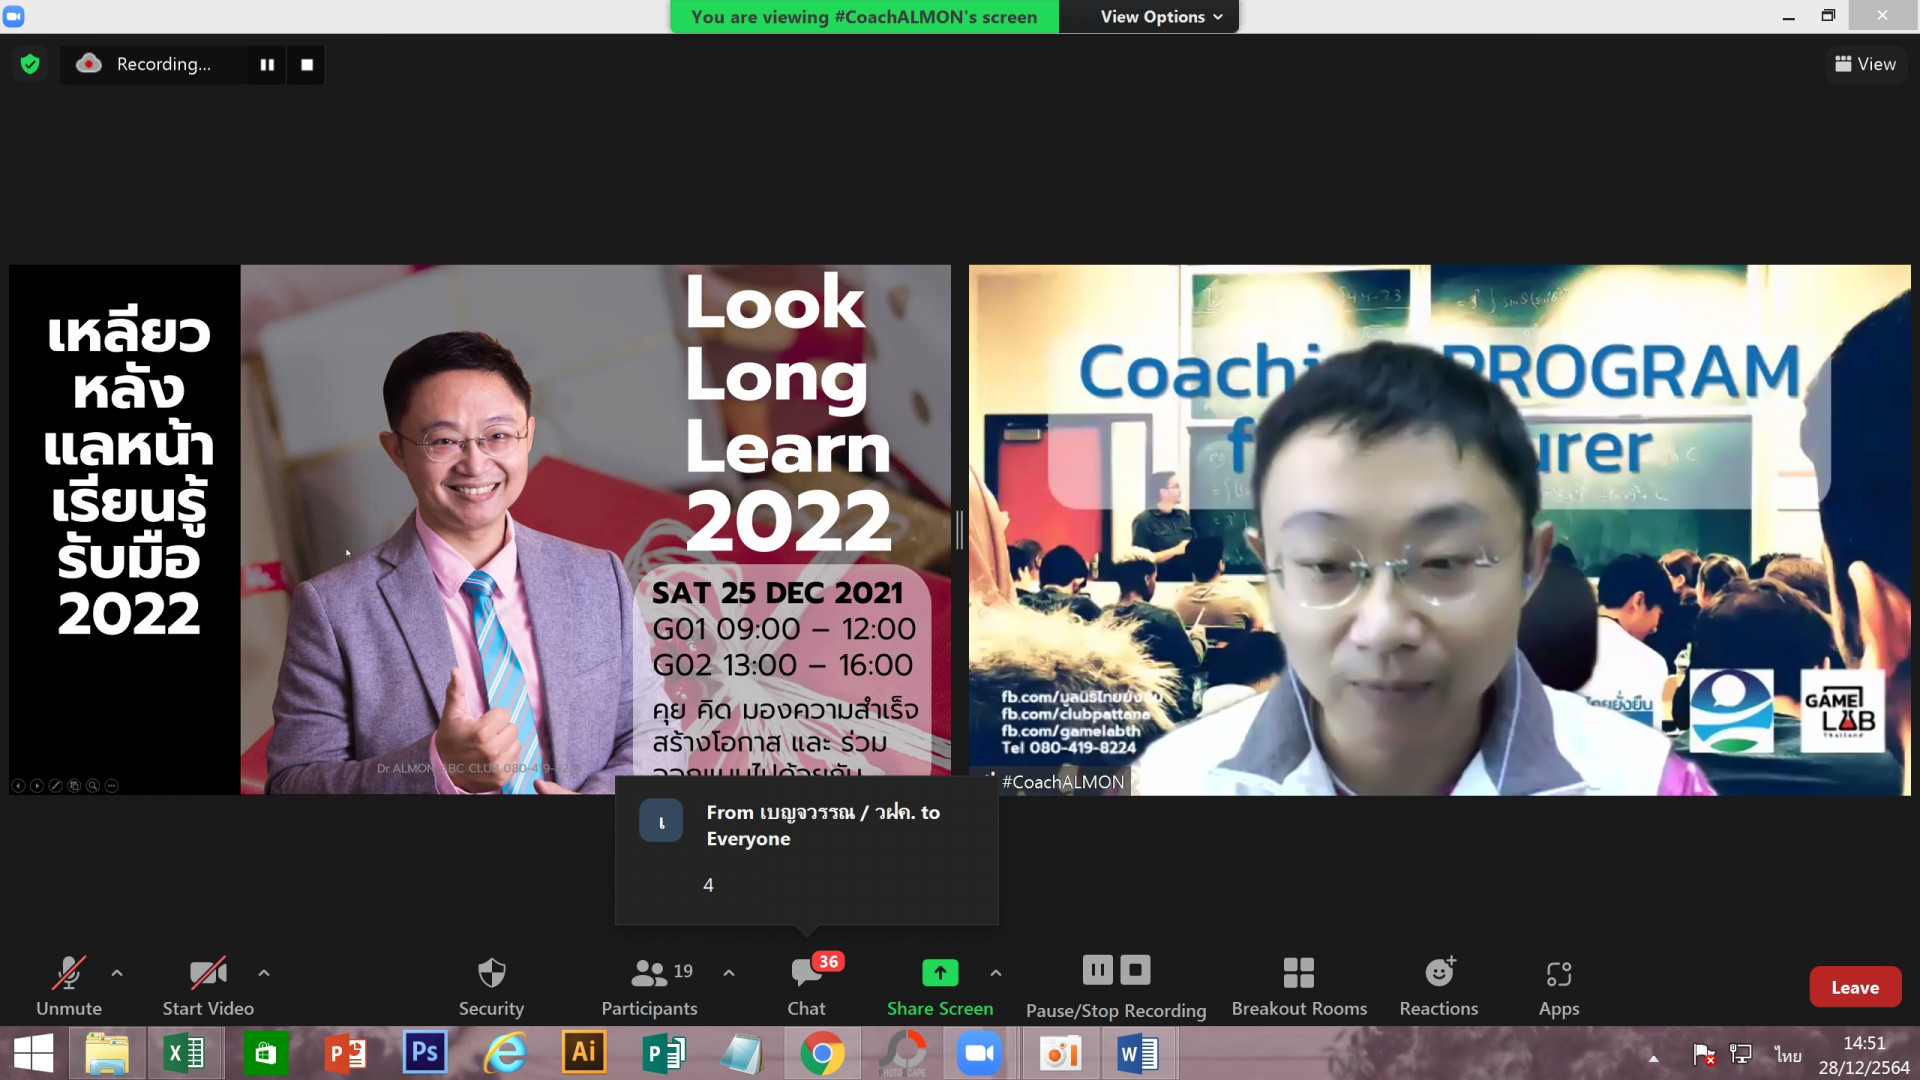Pause the recording in top bar
The height and width of the screenshot is (1080, 1920).
click(267, 64)
